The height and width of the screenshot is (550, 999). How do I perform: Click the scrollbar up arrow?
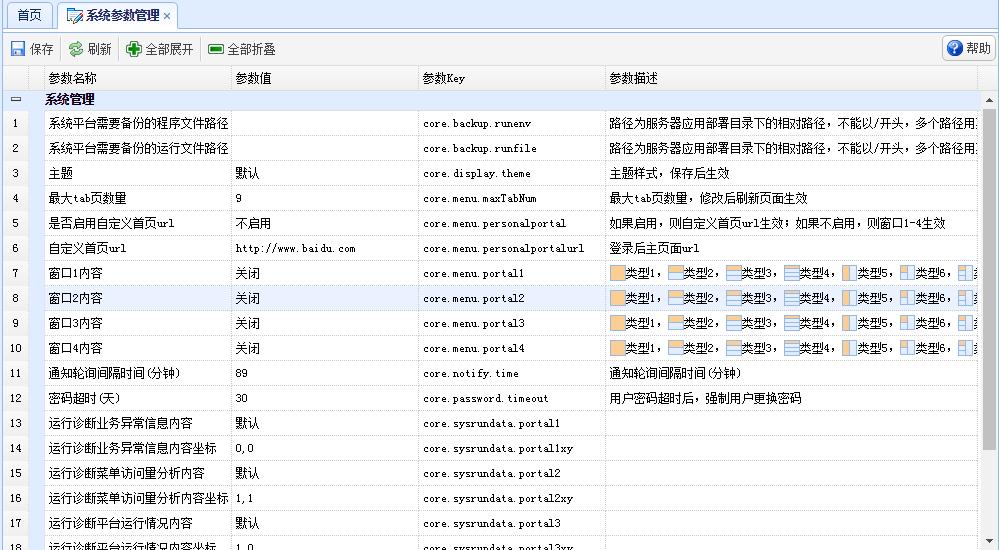point(989,100)
